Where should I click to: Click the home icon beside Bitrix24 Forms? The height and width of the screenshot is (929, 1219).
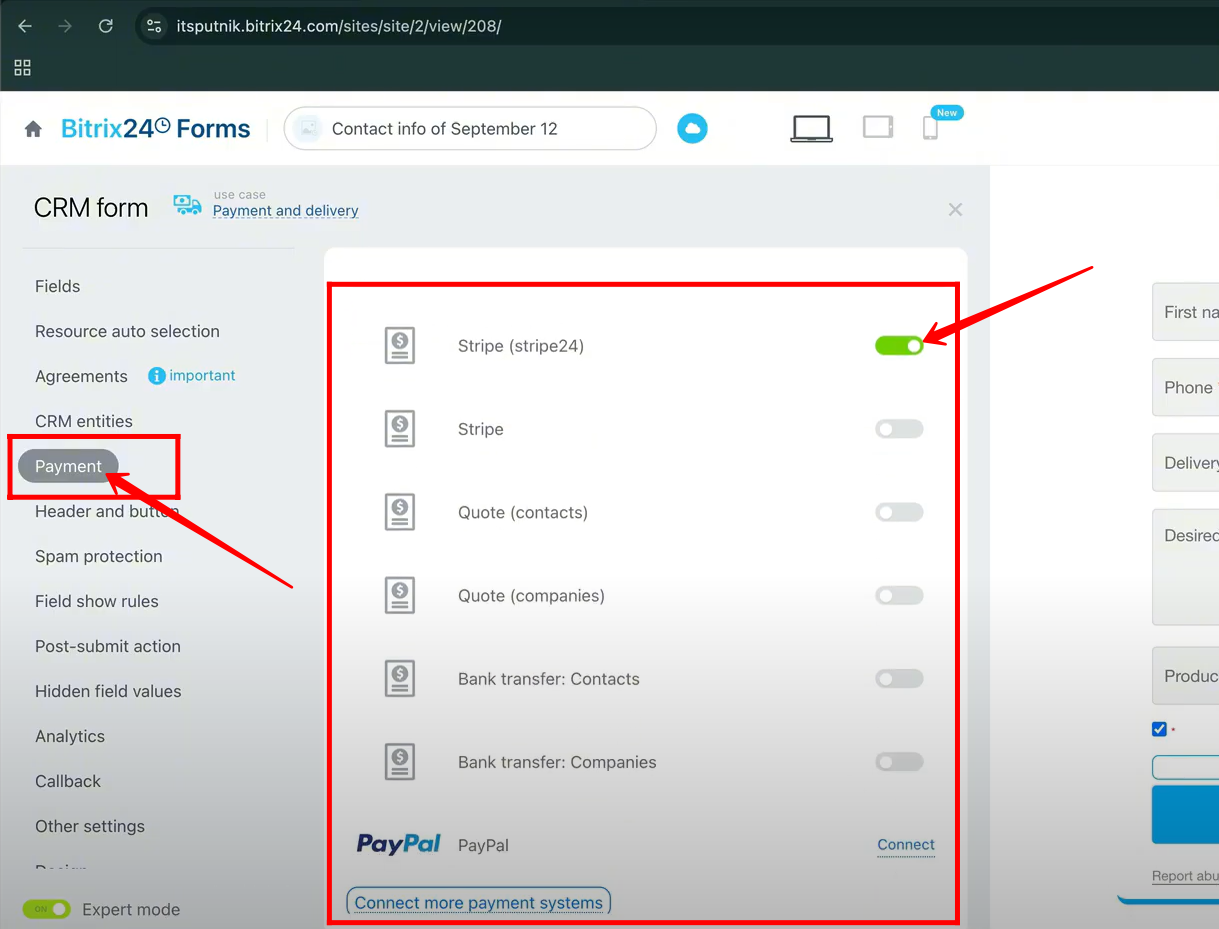[x=33, y=129]
